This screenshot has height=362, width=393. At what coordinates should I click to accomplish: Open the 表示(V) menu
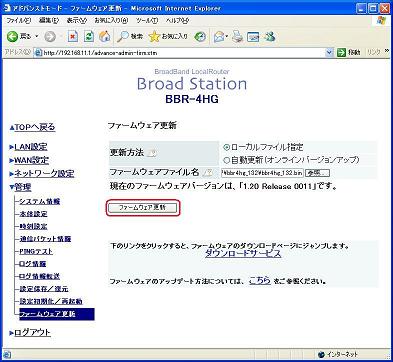coord(77,21)
